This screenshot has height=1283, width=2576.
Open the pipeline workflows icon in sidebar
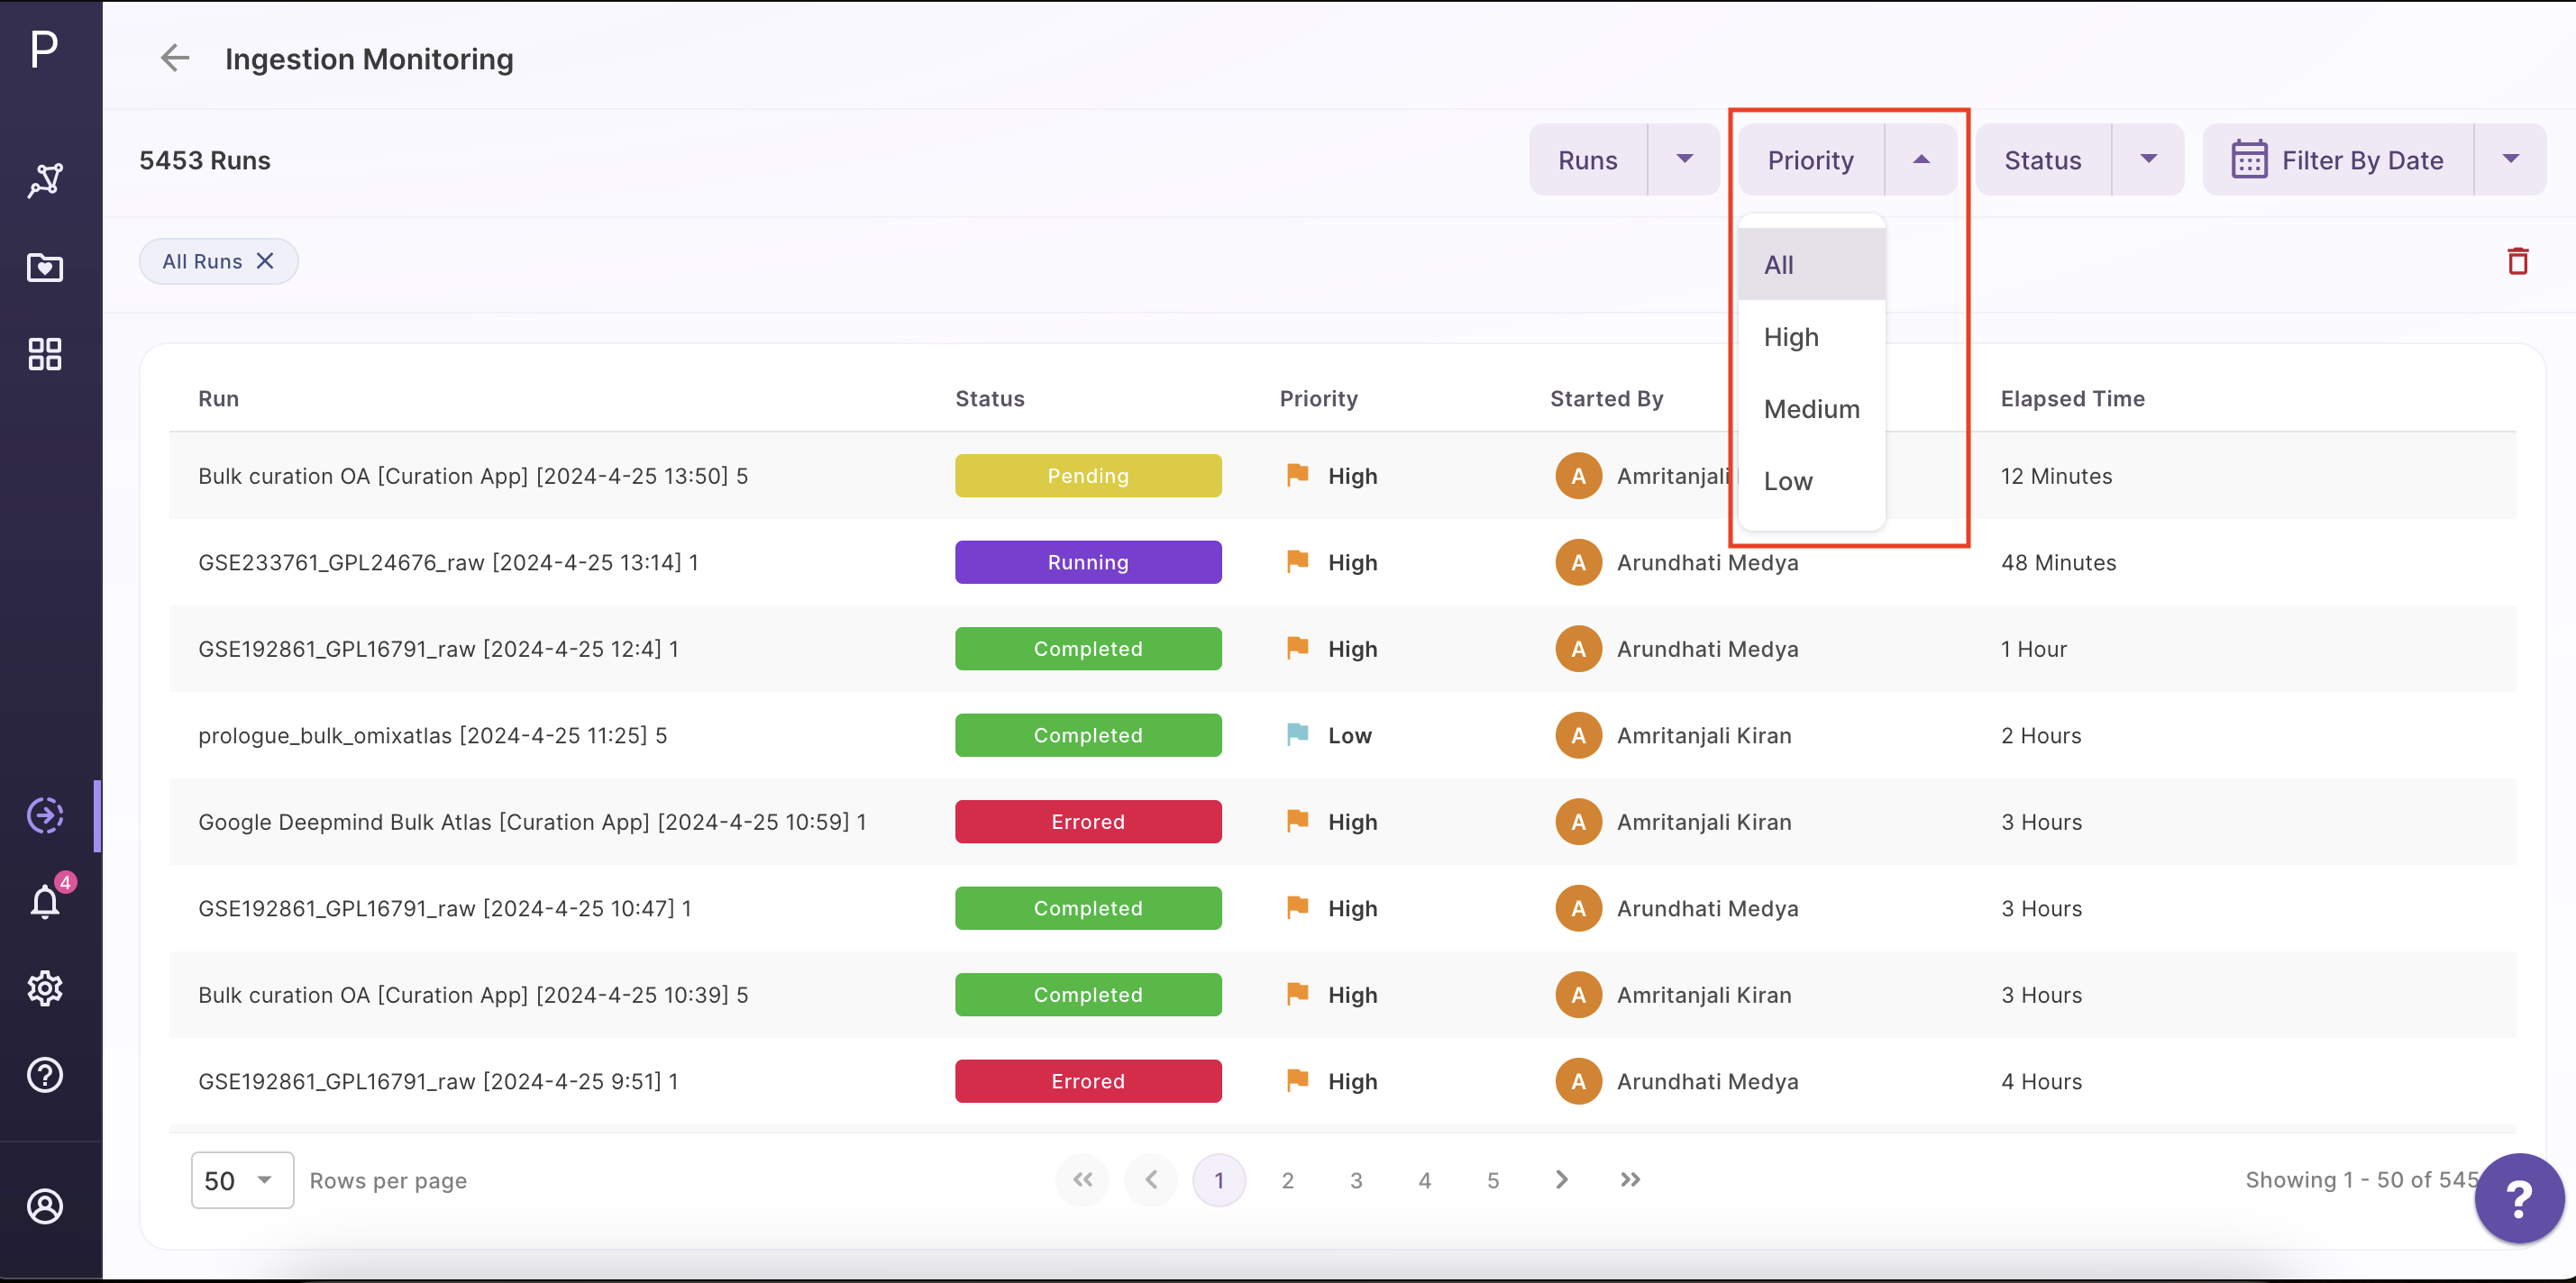pyautogui.click(x=45, y=181)
